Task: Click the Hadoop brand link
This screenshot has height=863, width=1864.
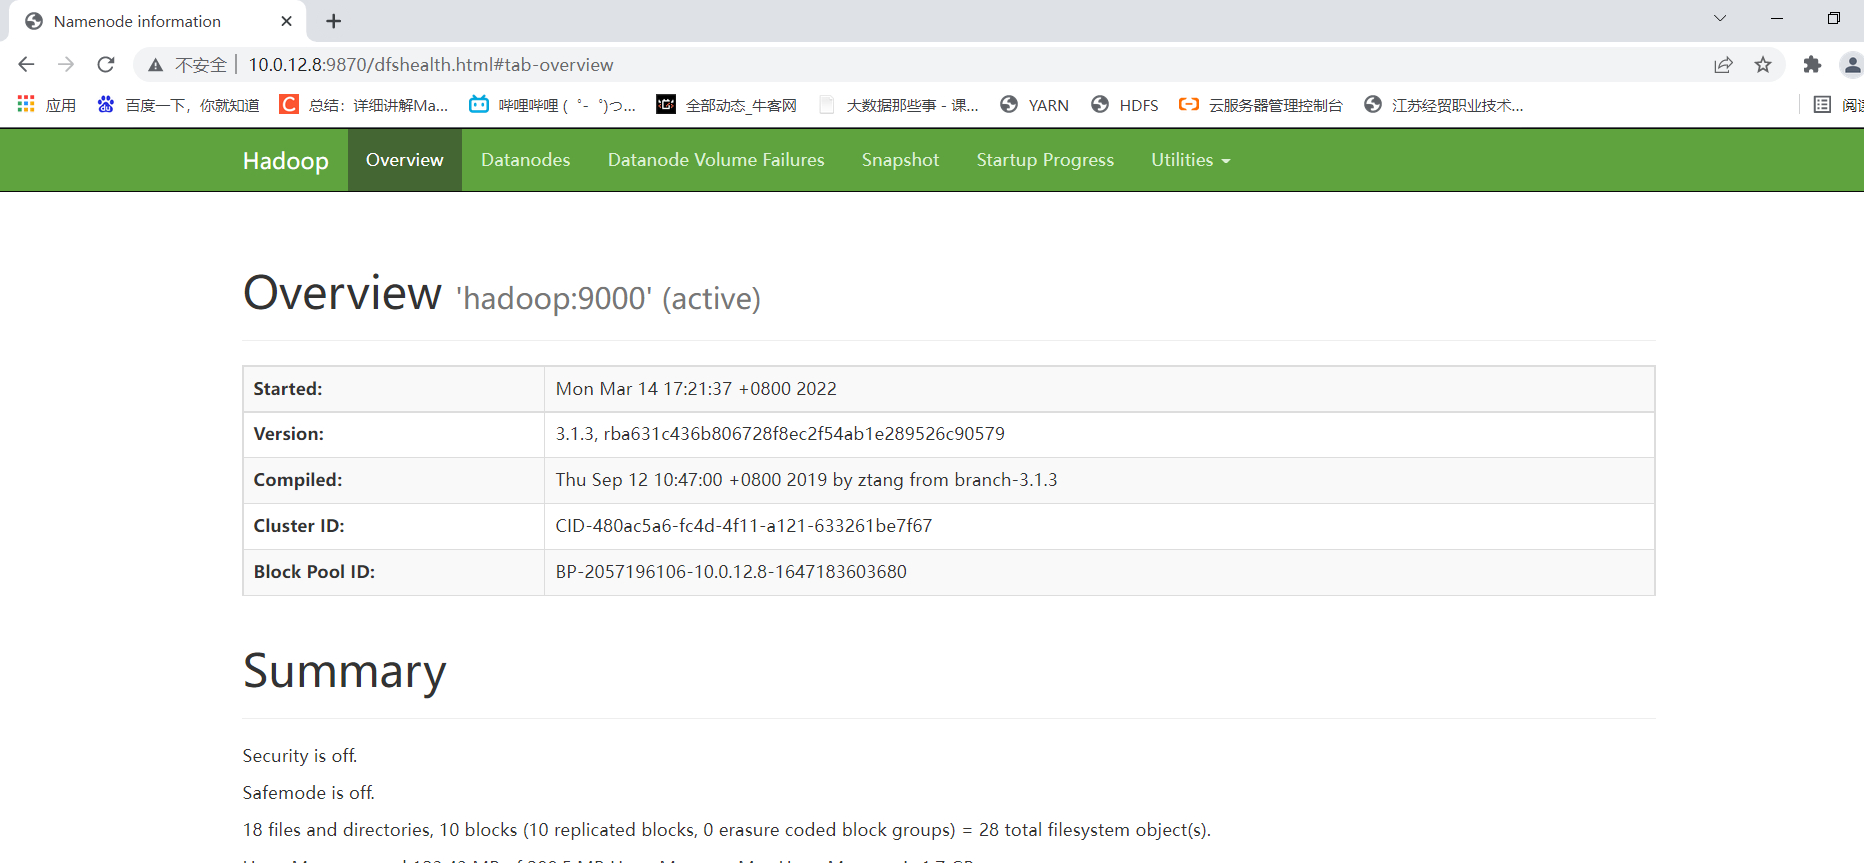Action: click(x=285, y=161)
